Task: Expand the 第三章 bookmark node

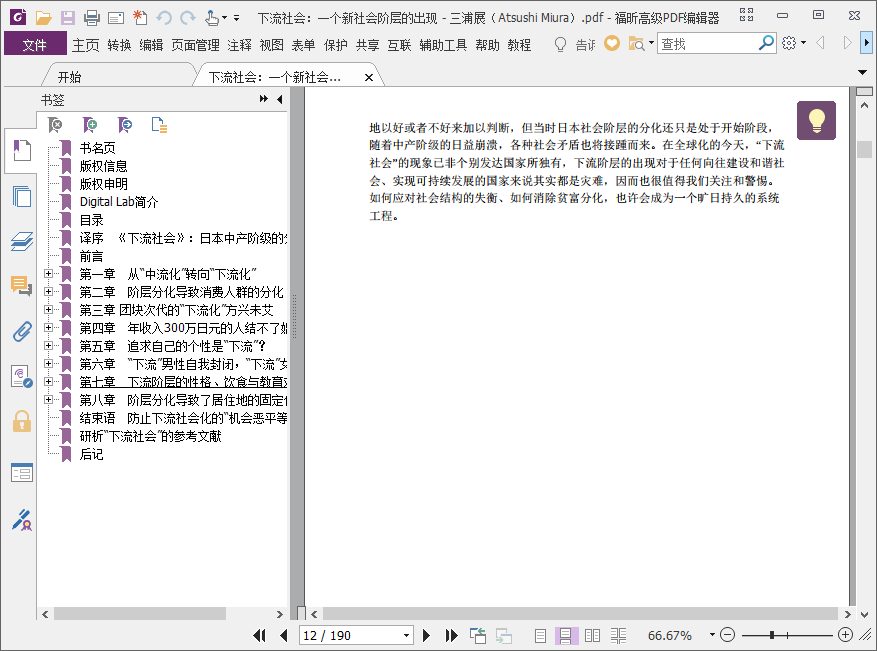Action: point(49,309)
